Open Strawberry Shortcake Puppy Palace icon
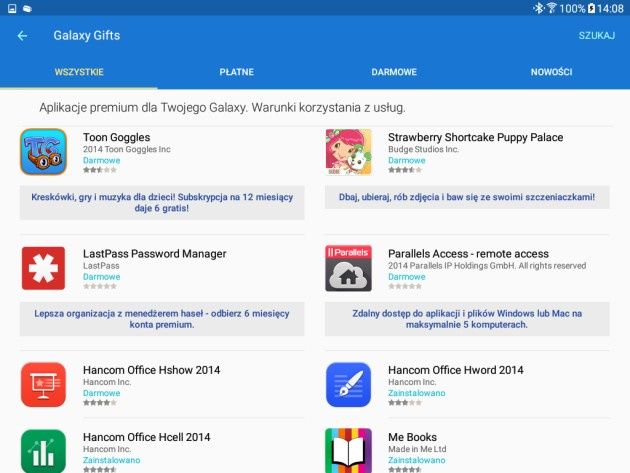The width and height of the screenshot is (630, 473). tap(348, 152)
